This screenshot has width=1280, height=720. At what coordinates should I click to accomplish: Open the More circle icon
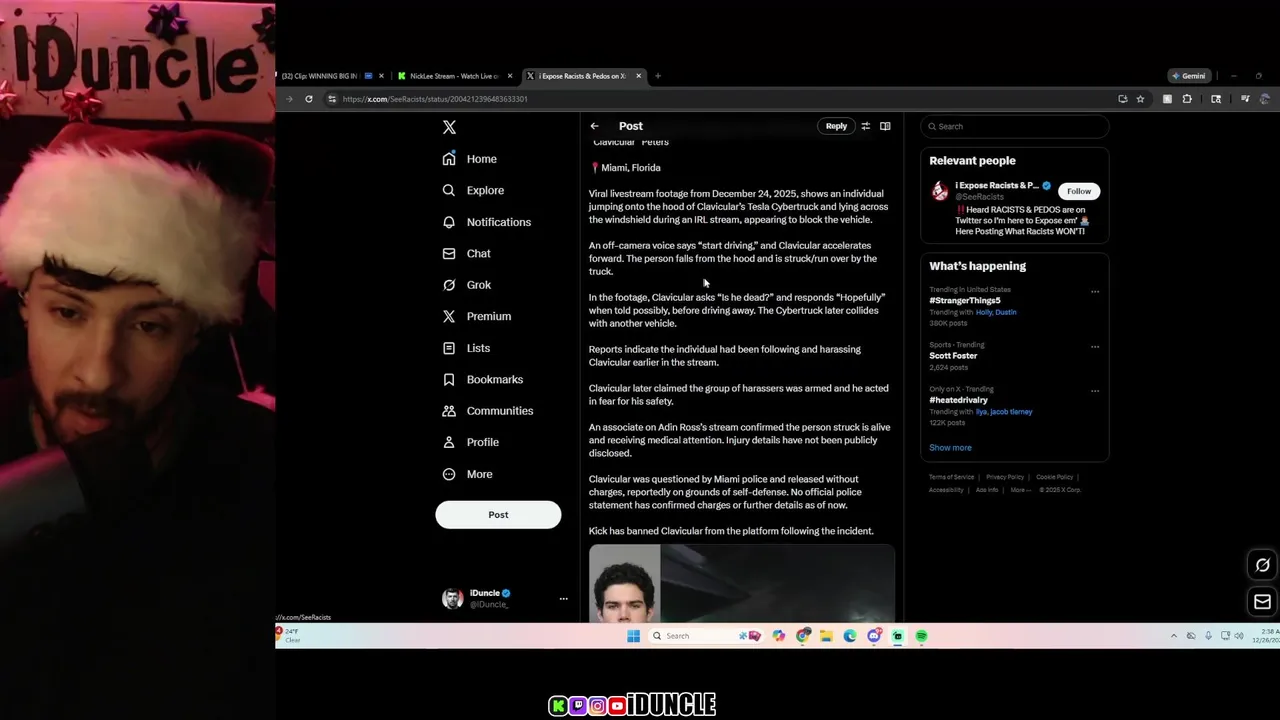pyautogui.click(x=449, y=474)
